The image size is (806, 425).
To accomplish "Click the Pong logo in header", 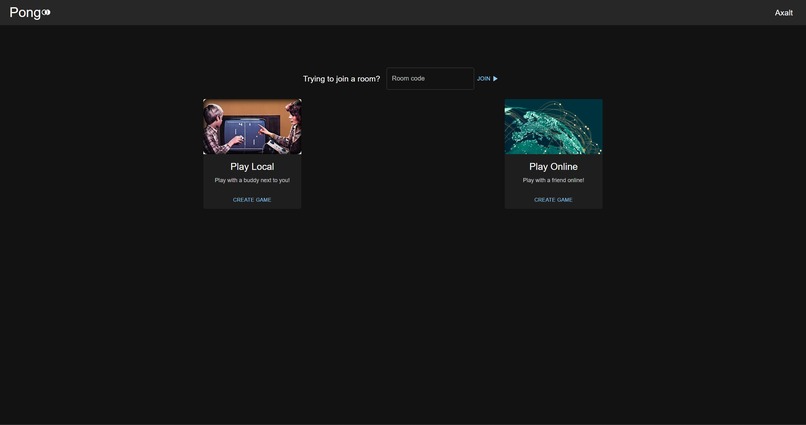I will point(30,12).
